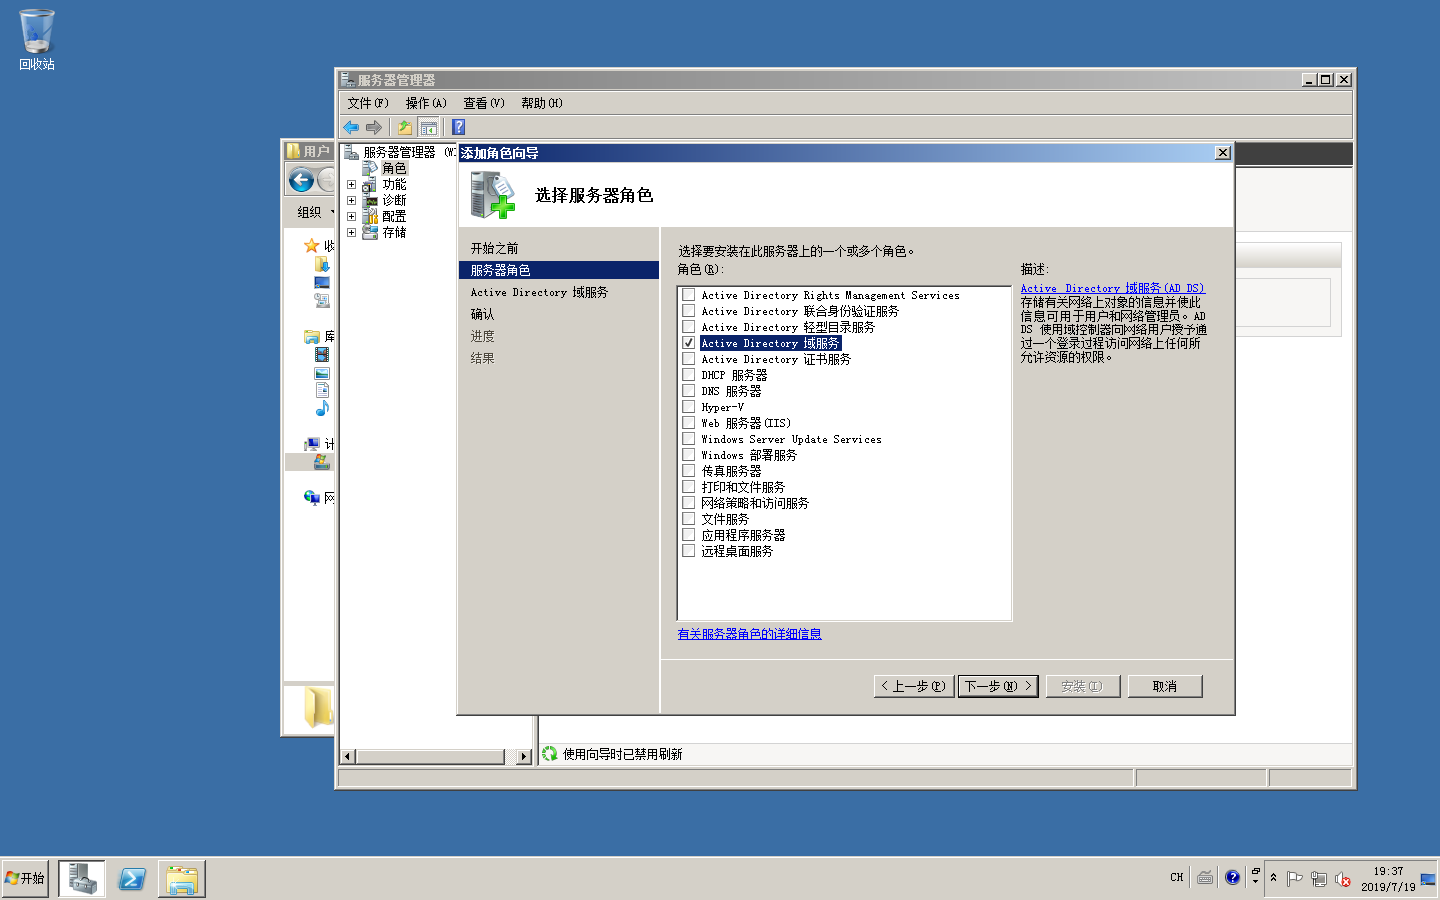Click the back arrow toolbar icon

click(351, 127)
